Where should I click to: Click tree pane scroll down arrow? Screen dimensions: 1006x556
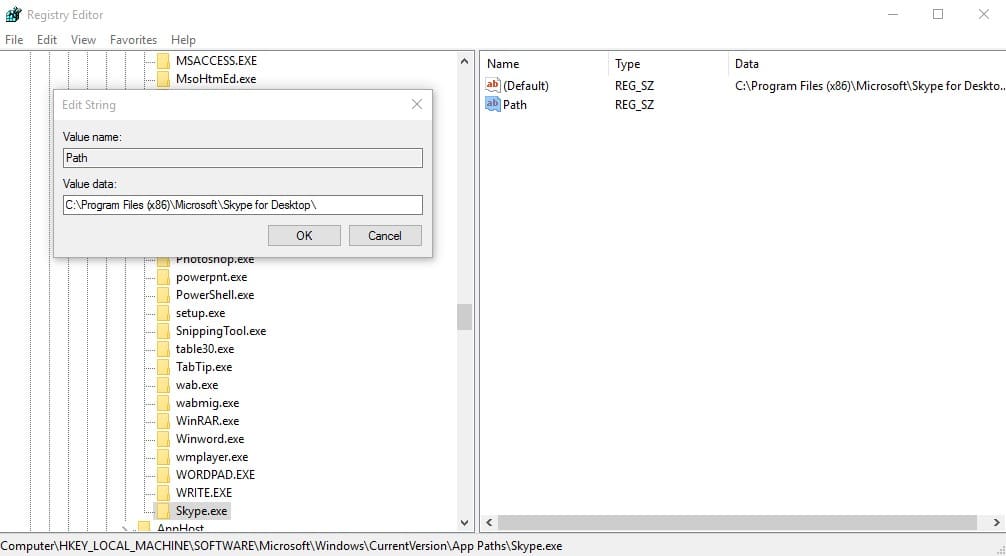click(465, 523)
